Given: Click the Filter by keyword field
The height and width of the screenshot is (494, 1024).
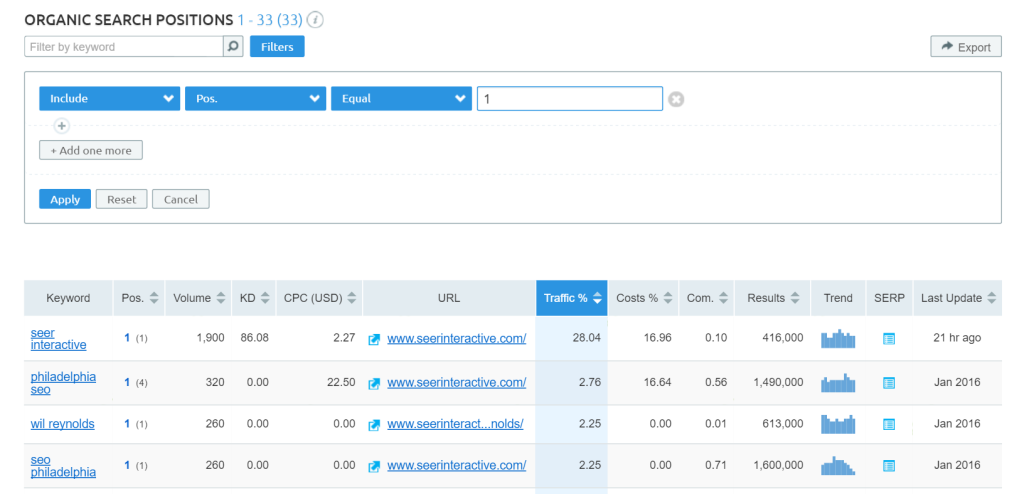Looking at the screenshot, I should click(x=123, y=46).
